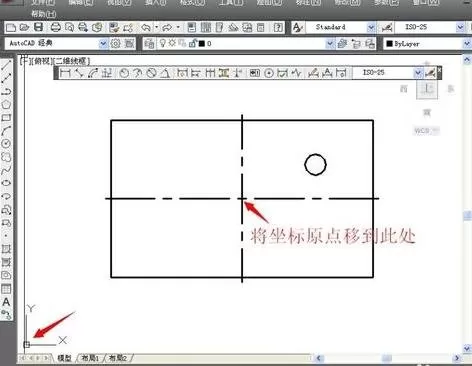Open the ByLayer color dropdown

467,43
